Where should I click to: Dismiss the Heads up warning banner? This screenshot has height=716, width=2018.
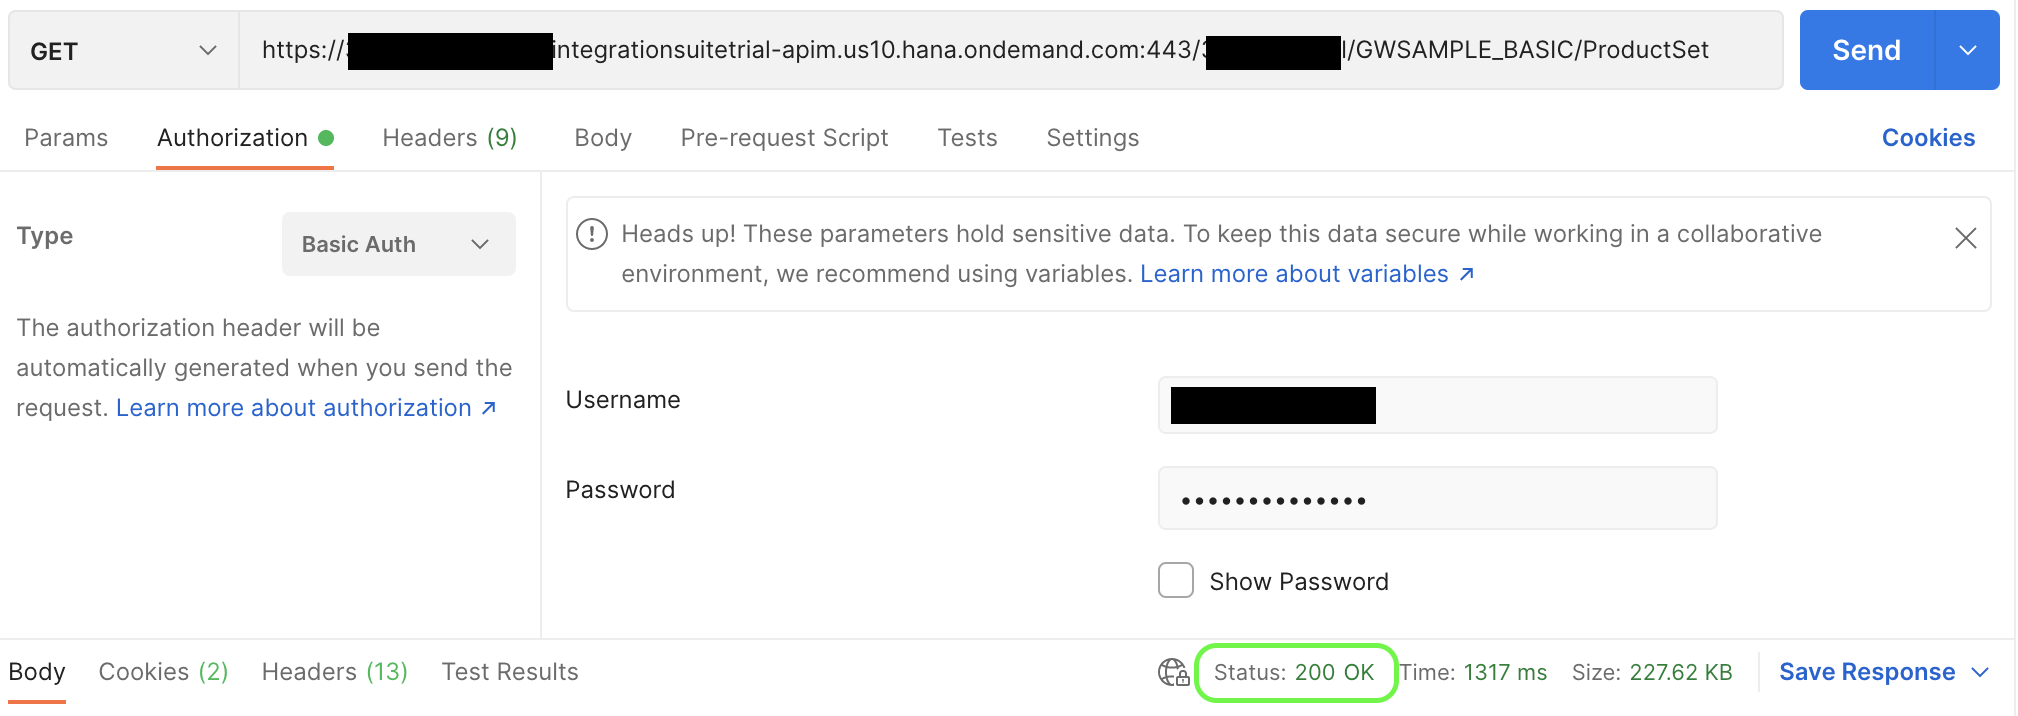click(1965, 238)
